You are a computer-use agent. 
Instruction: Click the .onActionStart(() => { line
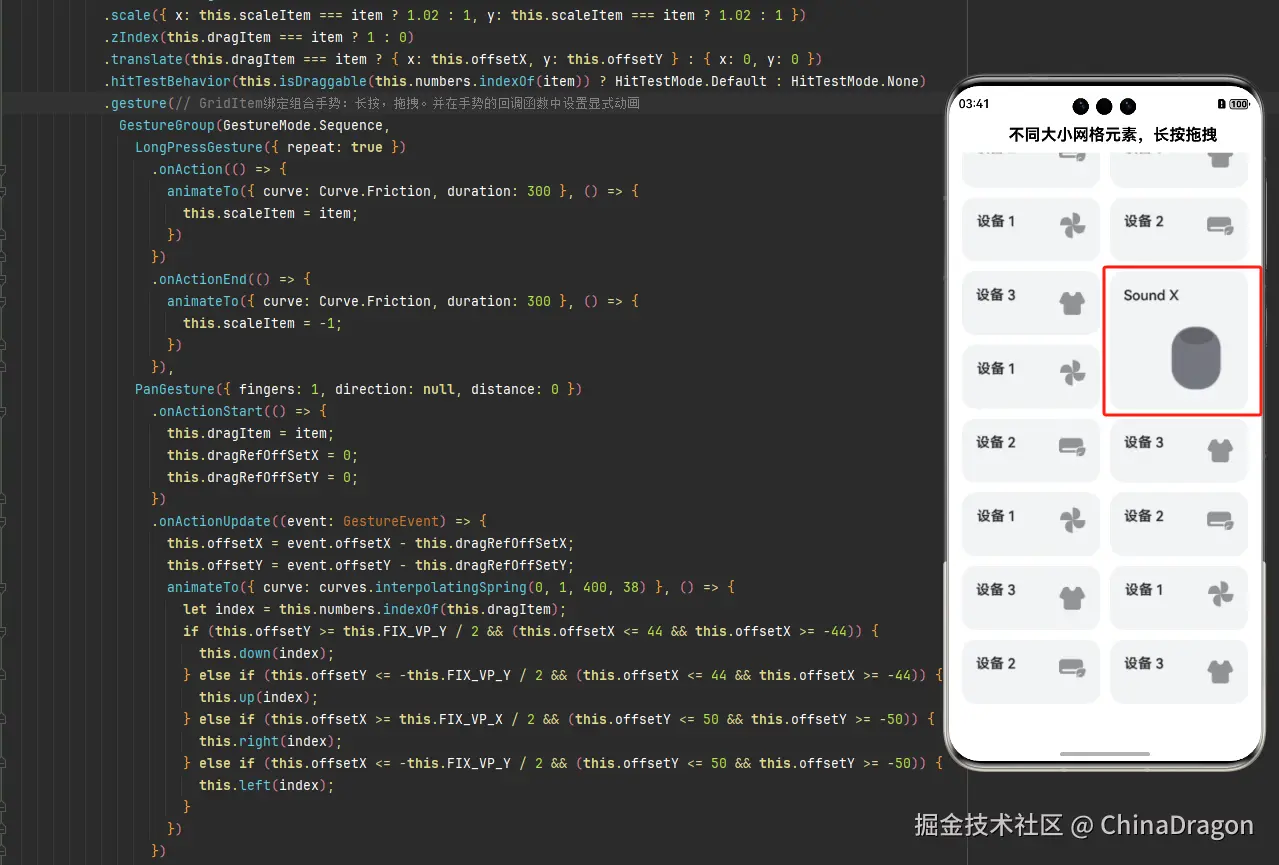click(239, 411)
